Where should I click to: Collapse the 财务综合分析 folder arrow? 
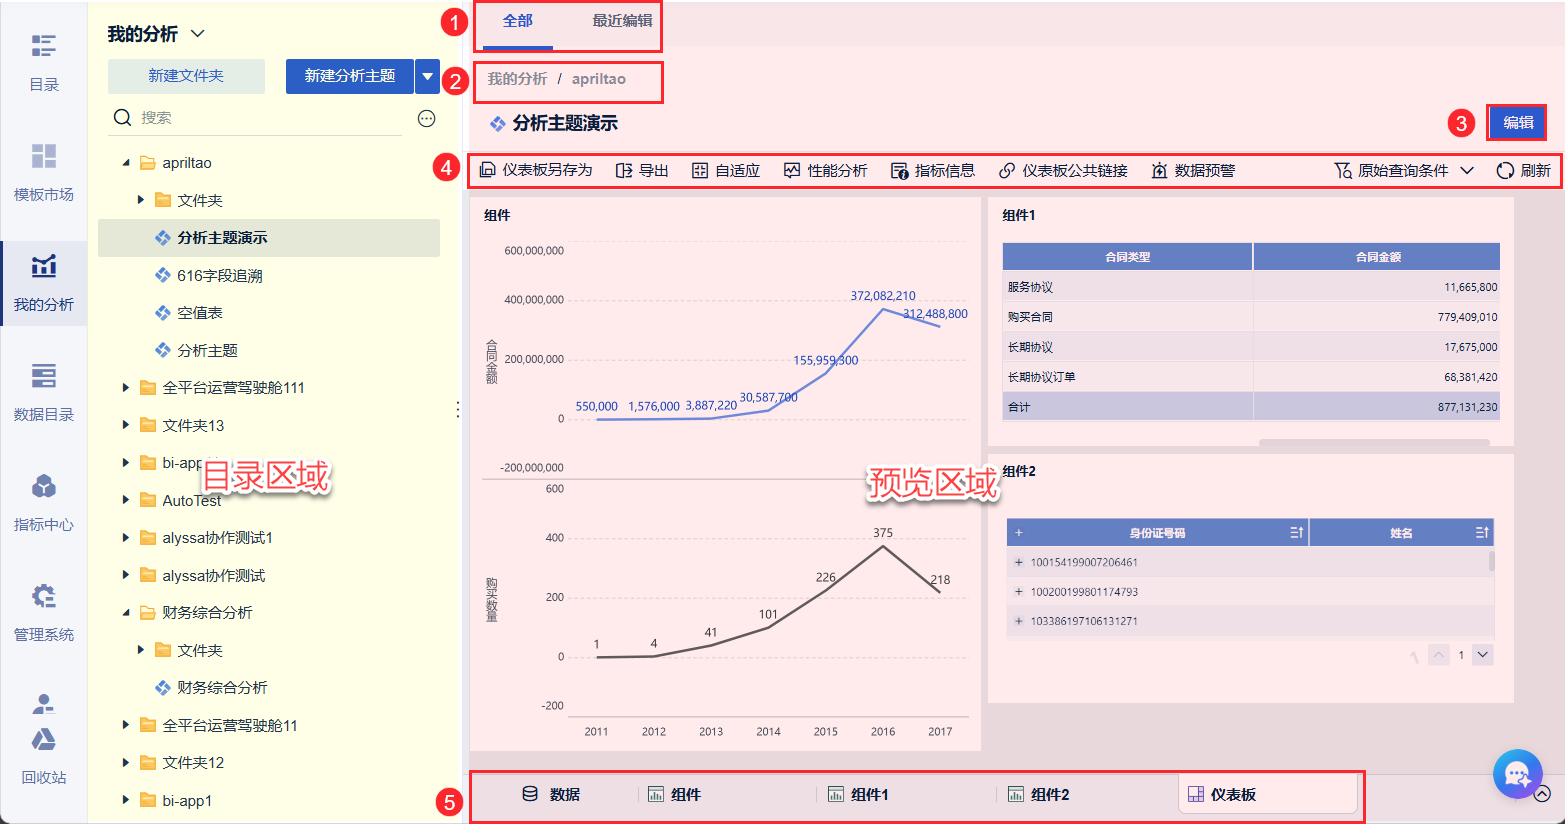(x=126, y=613)
